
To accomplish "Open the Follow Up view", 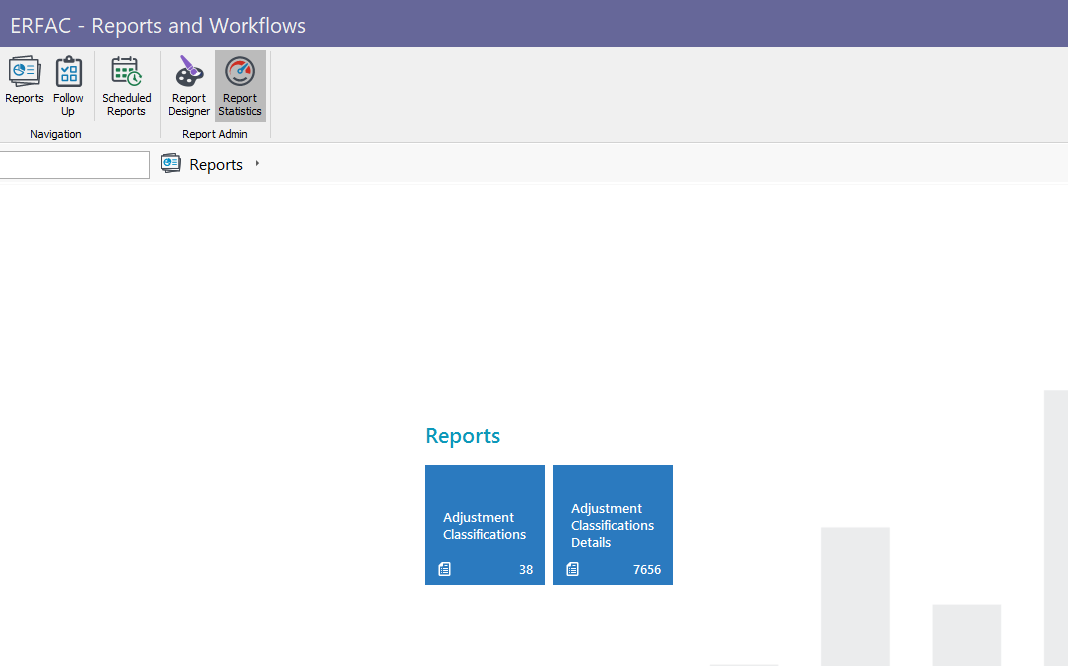I will pos(68,86).
